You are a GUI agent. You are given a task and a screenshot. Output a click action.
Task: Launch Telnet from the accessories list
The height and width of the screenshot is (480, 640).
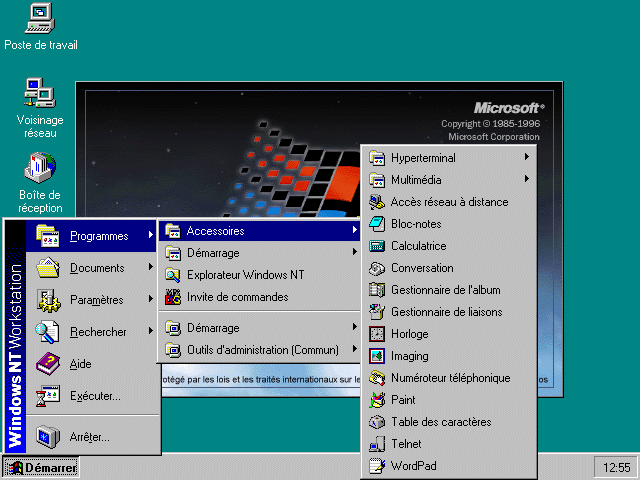click(405, 444)
